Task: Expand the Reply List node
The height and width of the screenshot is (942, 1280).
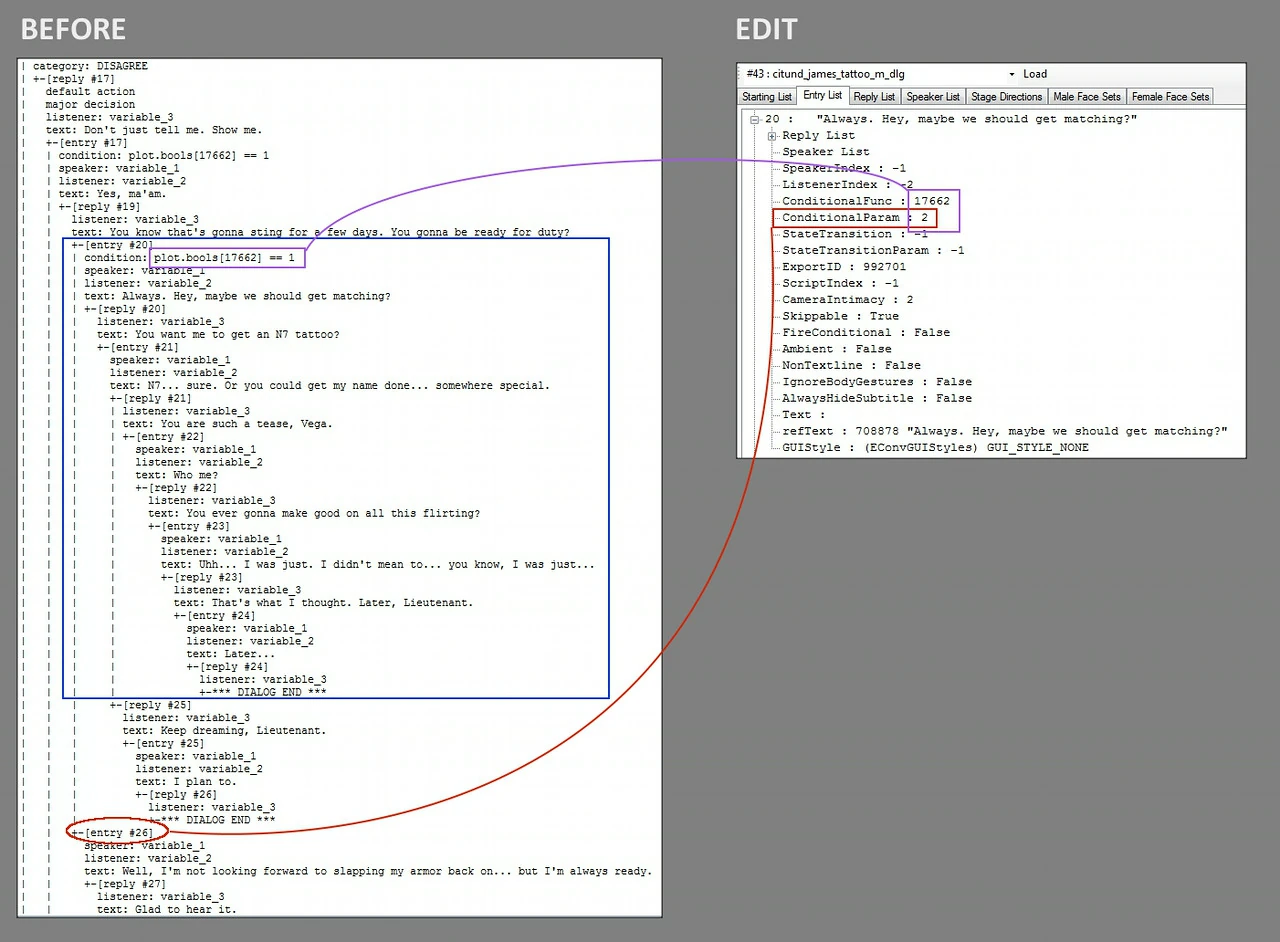Action: (x=772, y=136)
